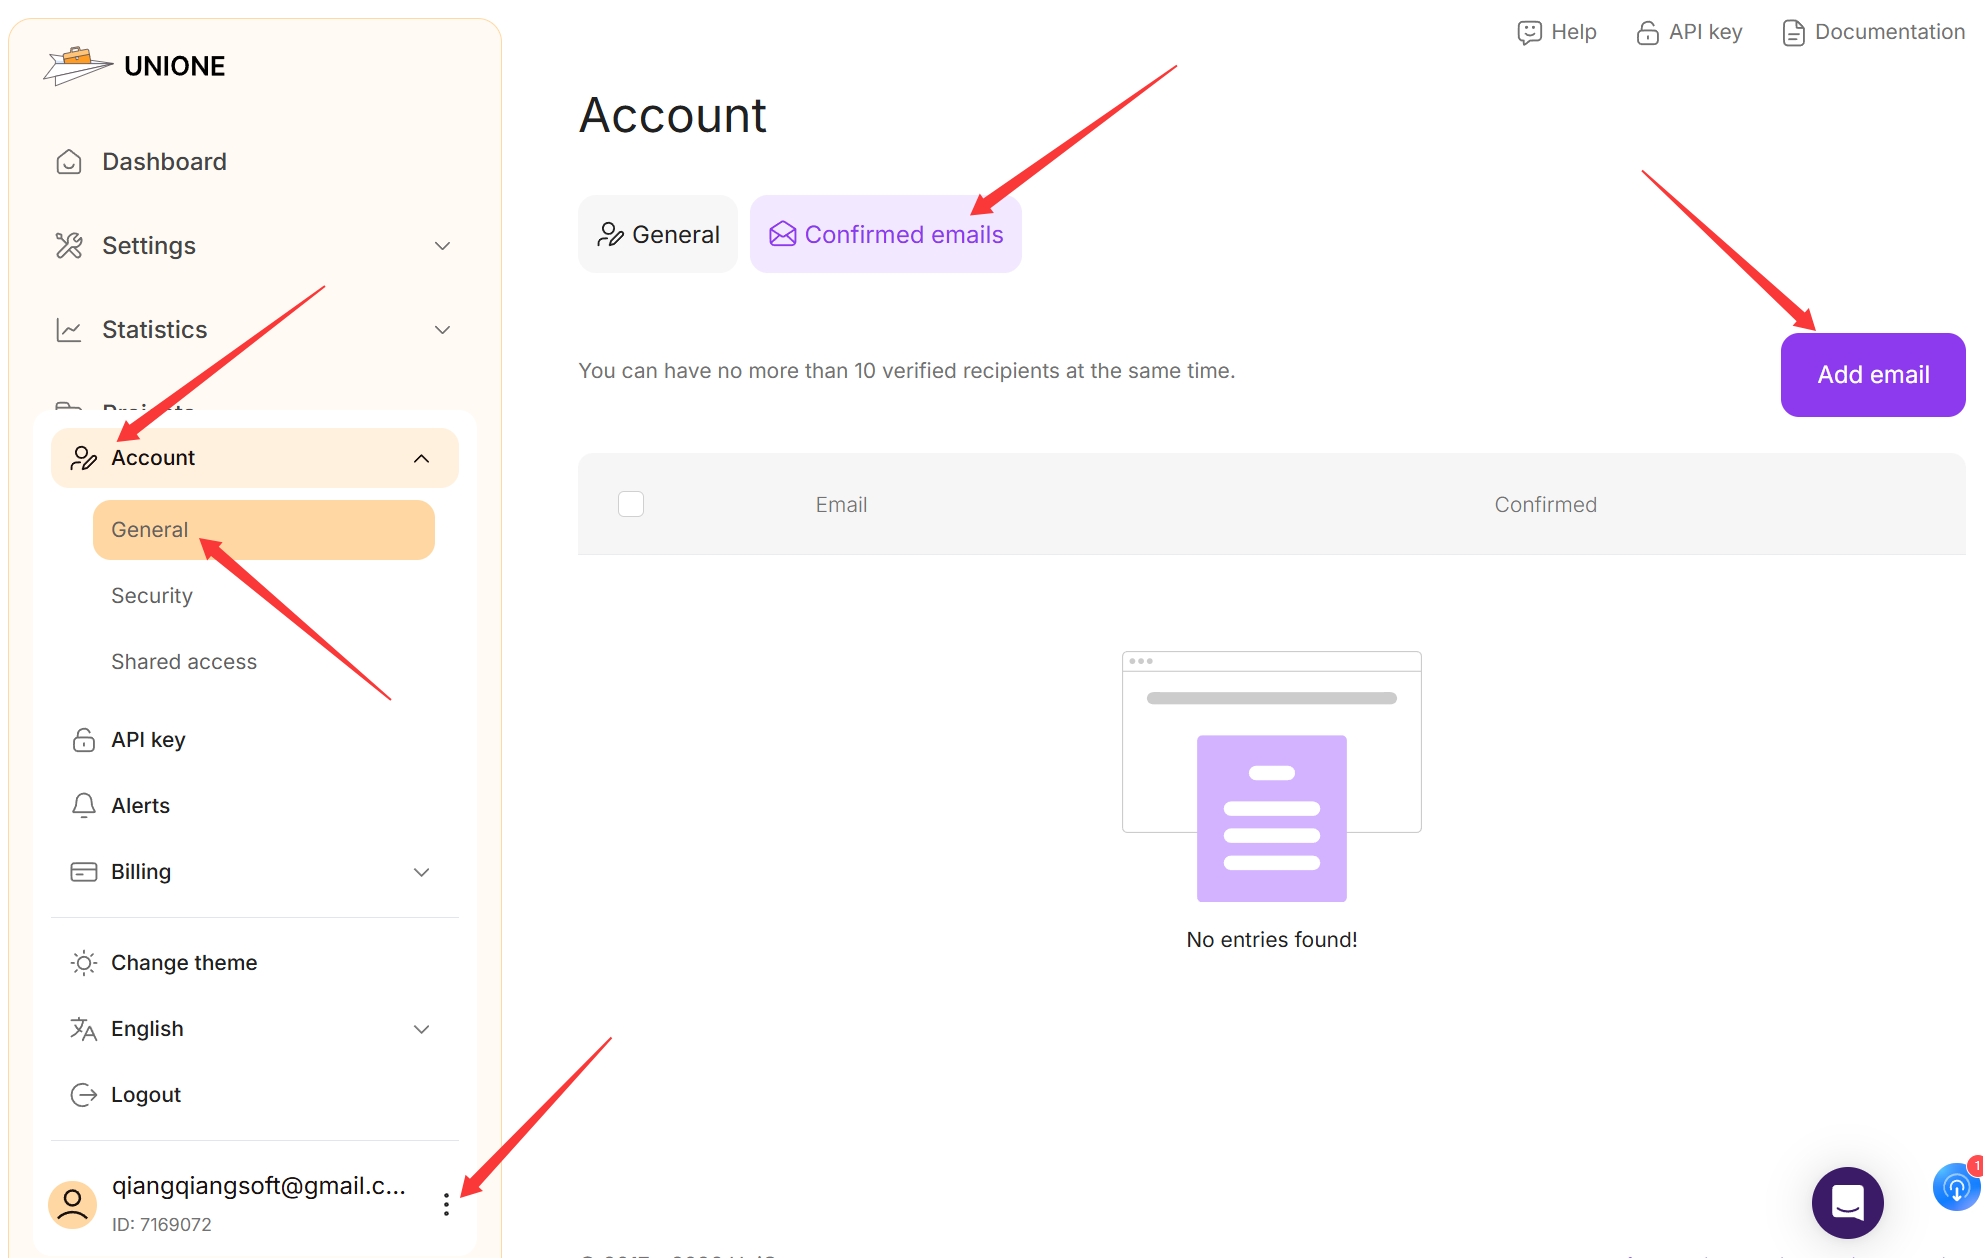1983x1258 pixels.
Task: Open the three-dot menu beside user email
Action: 446,1205
